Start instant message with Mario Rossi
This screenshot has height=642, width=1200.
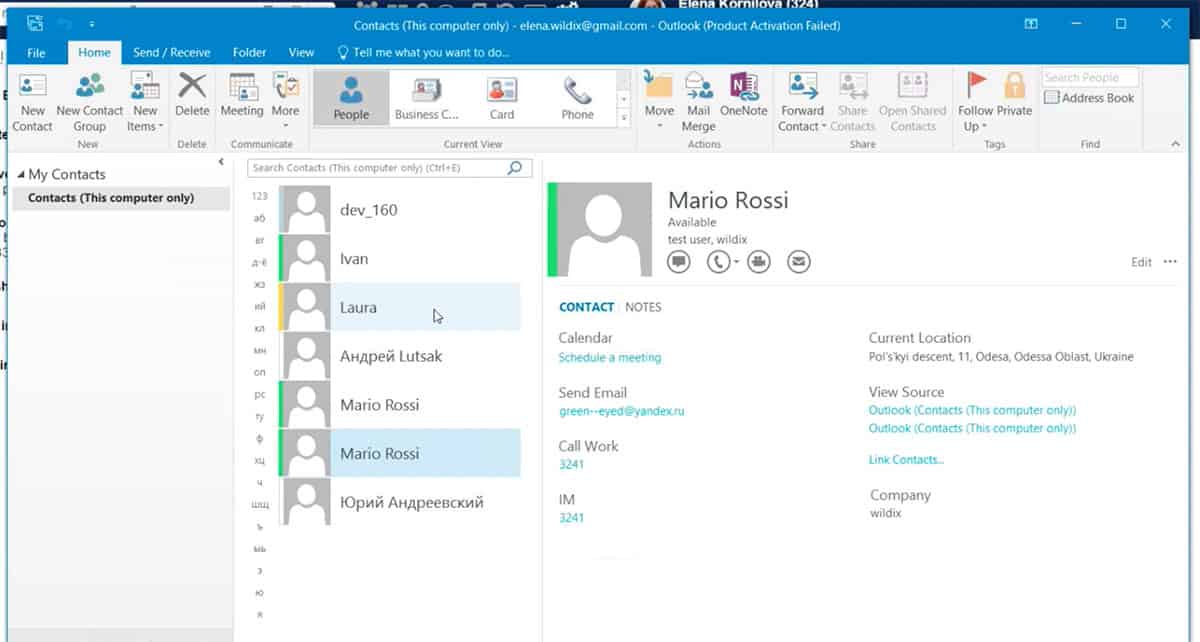point(679,262)
